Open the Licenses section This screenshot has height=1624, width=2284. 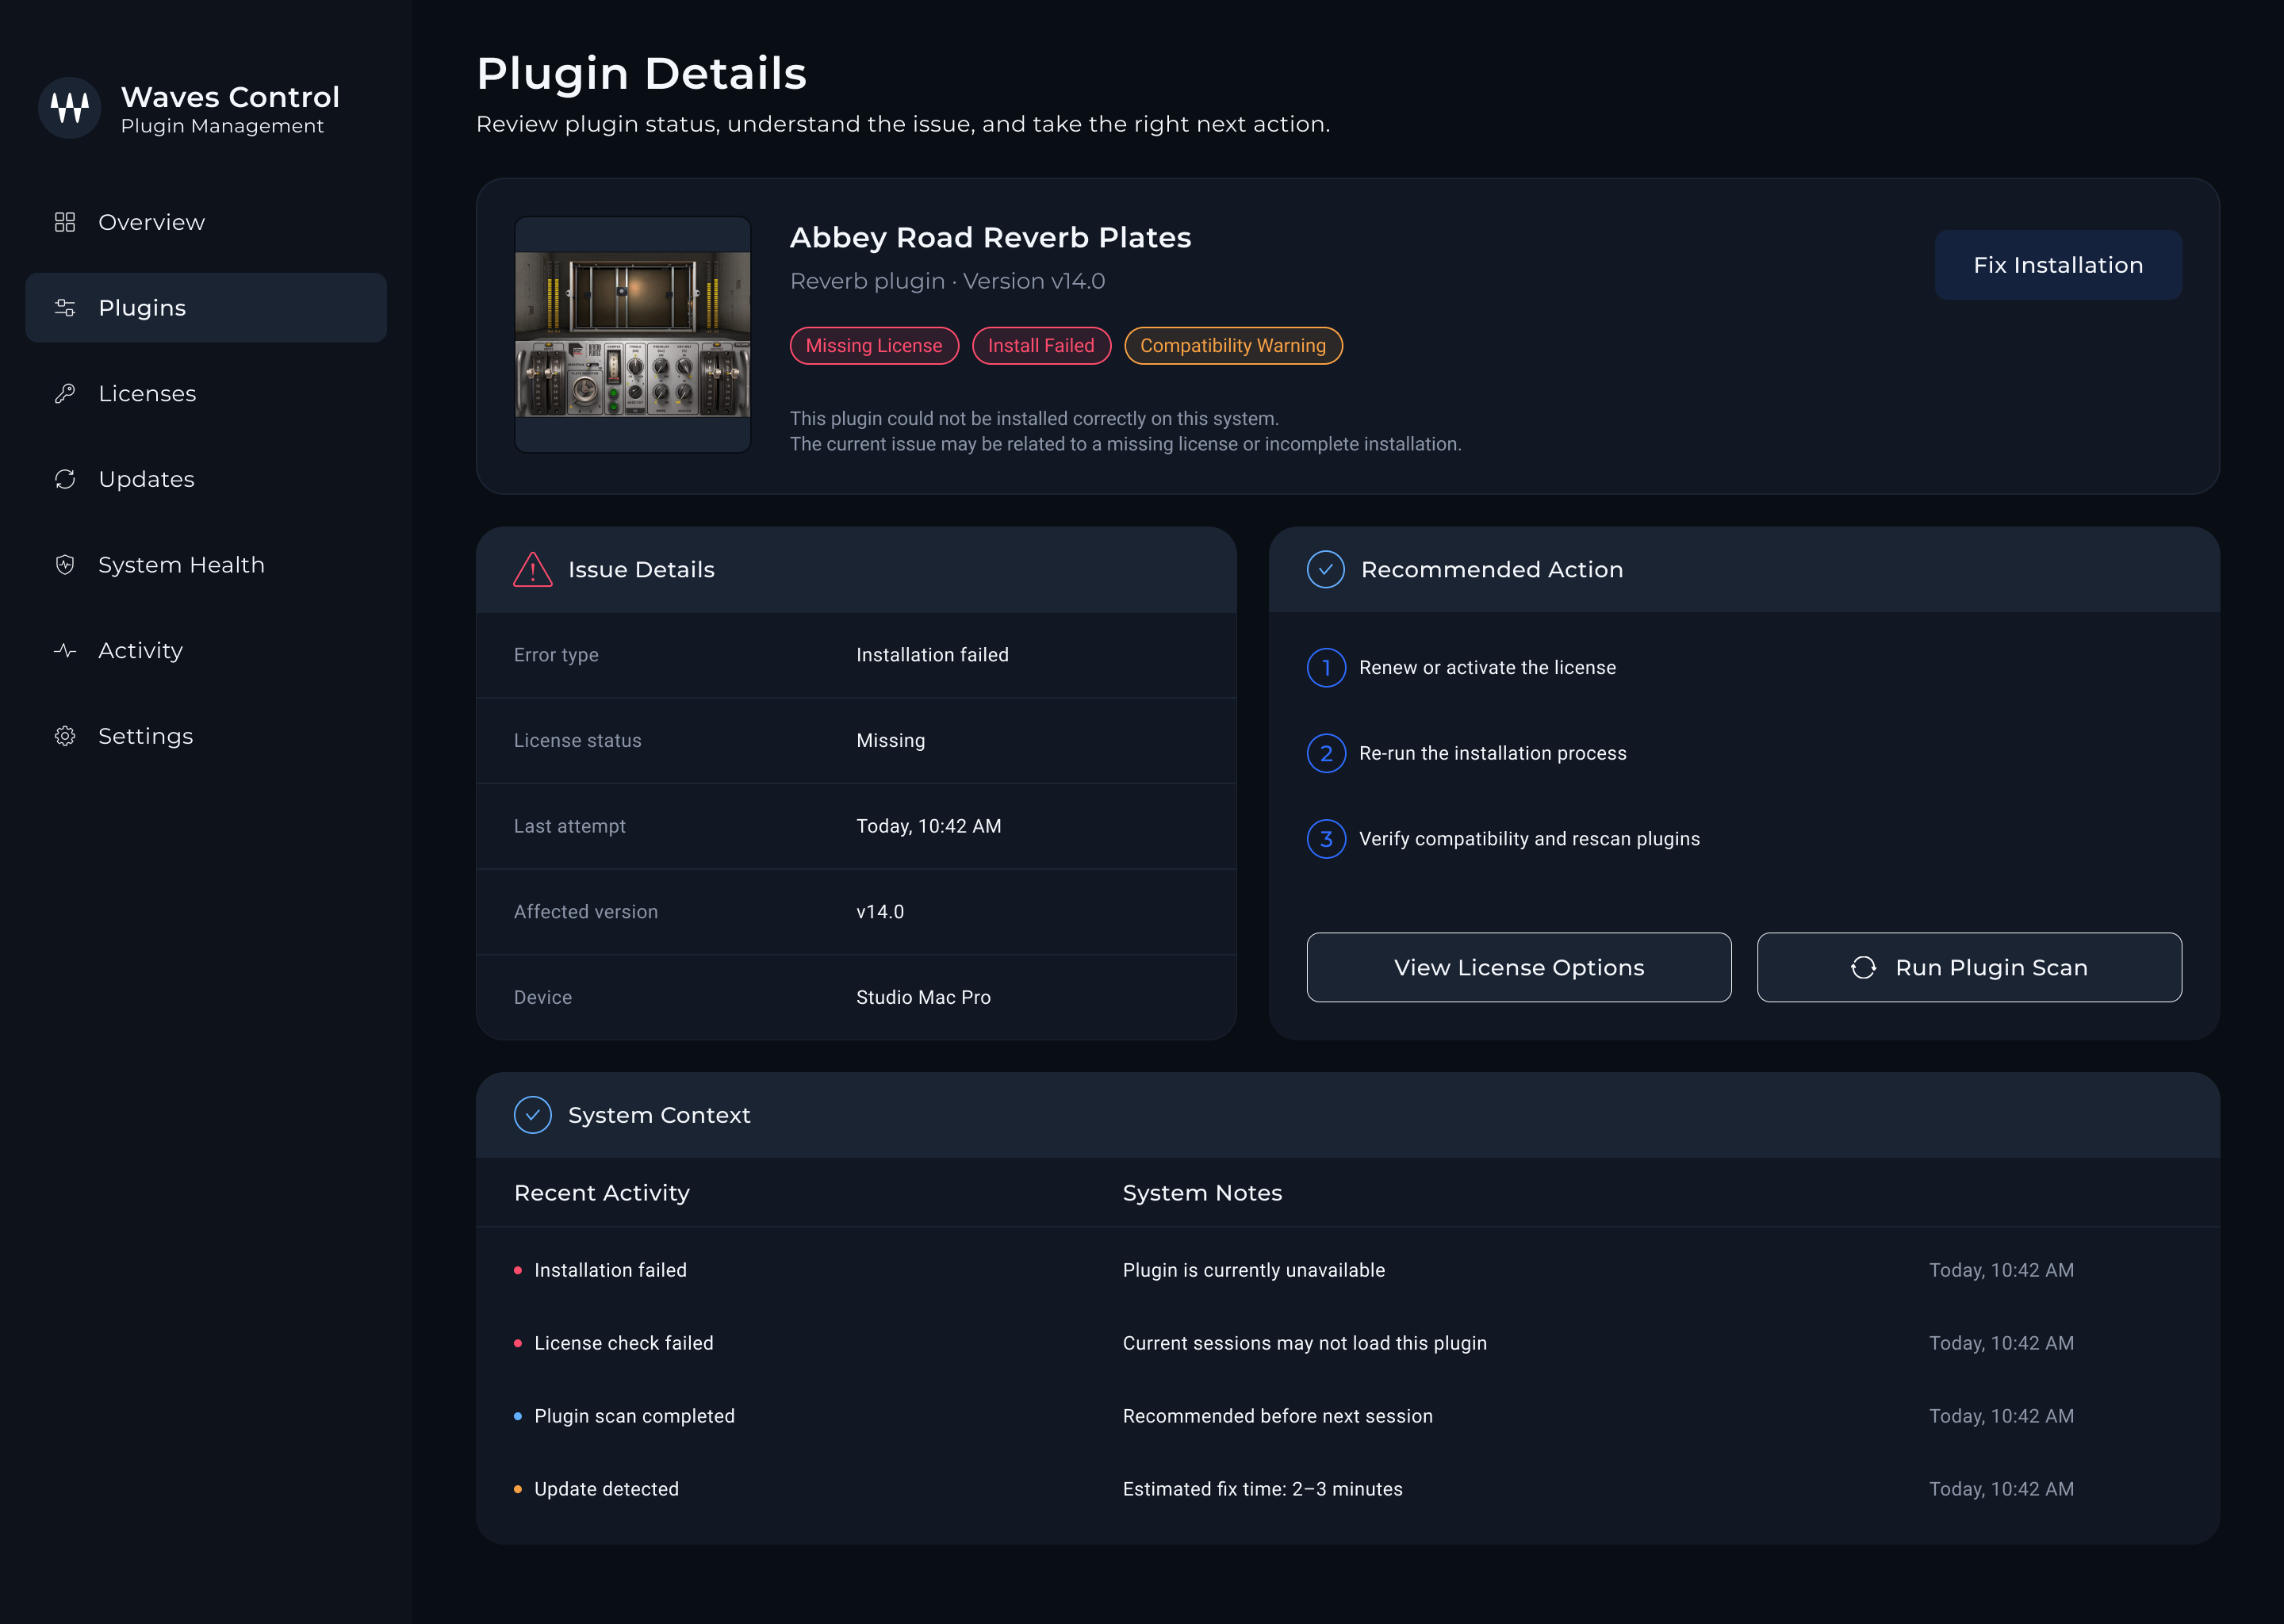click(x=206, y=394)
